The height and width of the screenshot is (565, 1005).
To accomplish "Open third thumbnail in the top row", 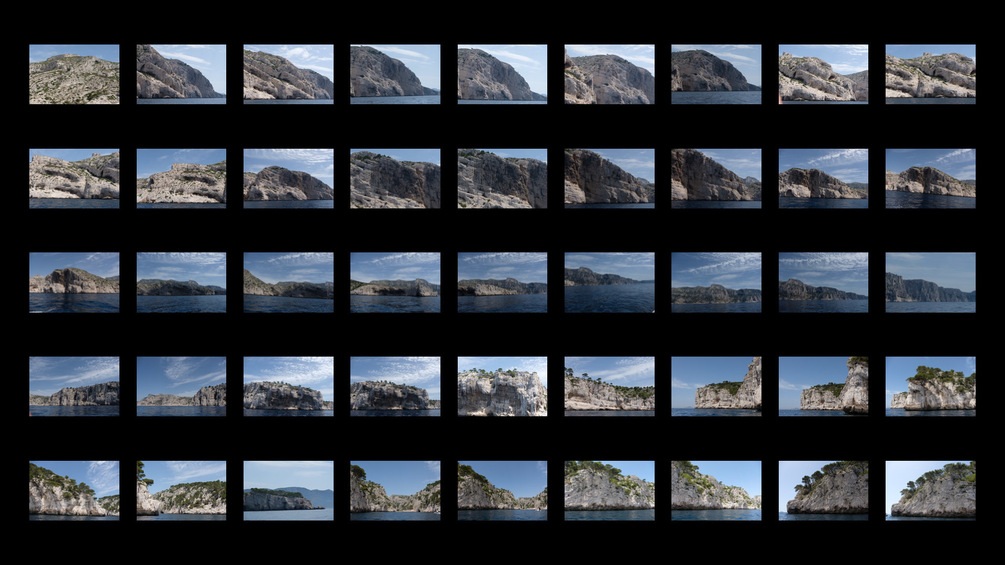I will [x=288, y=74].
